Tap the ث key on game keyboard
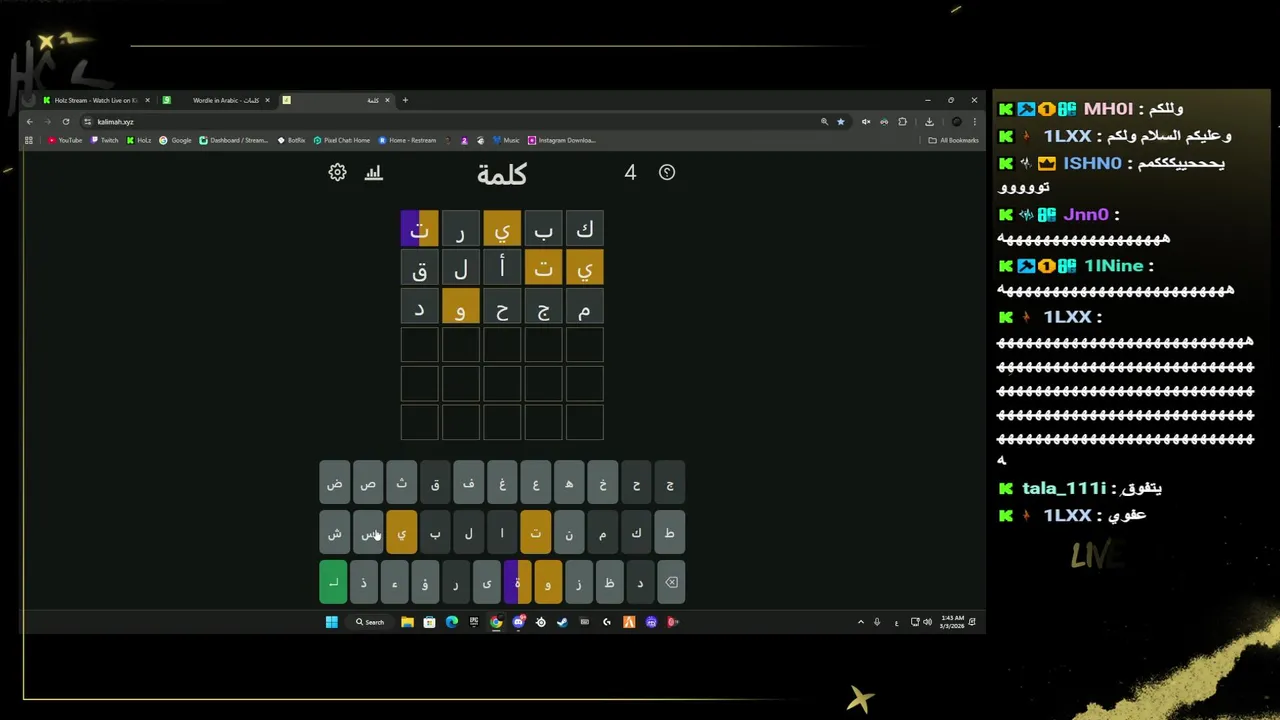The height and width of the screenshot is (720, 1280). tap(401, 483)
